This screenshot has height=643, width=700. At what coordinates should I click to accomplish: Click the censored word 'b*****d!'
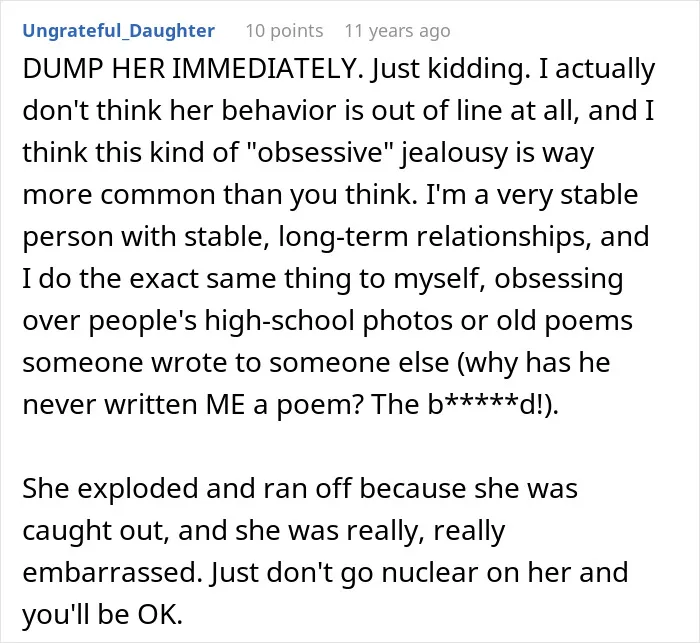[x=488, y=405]
